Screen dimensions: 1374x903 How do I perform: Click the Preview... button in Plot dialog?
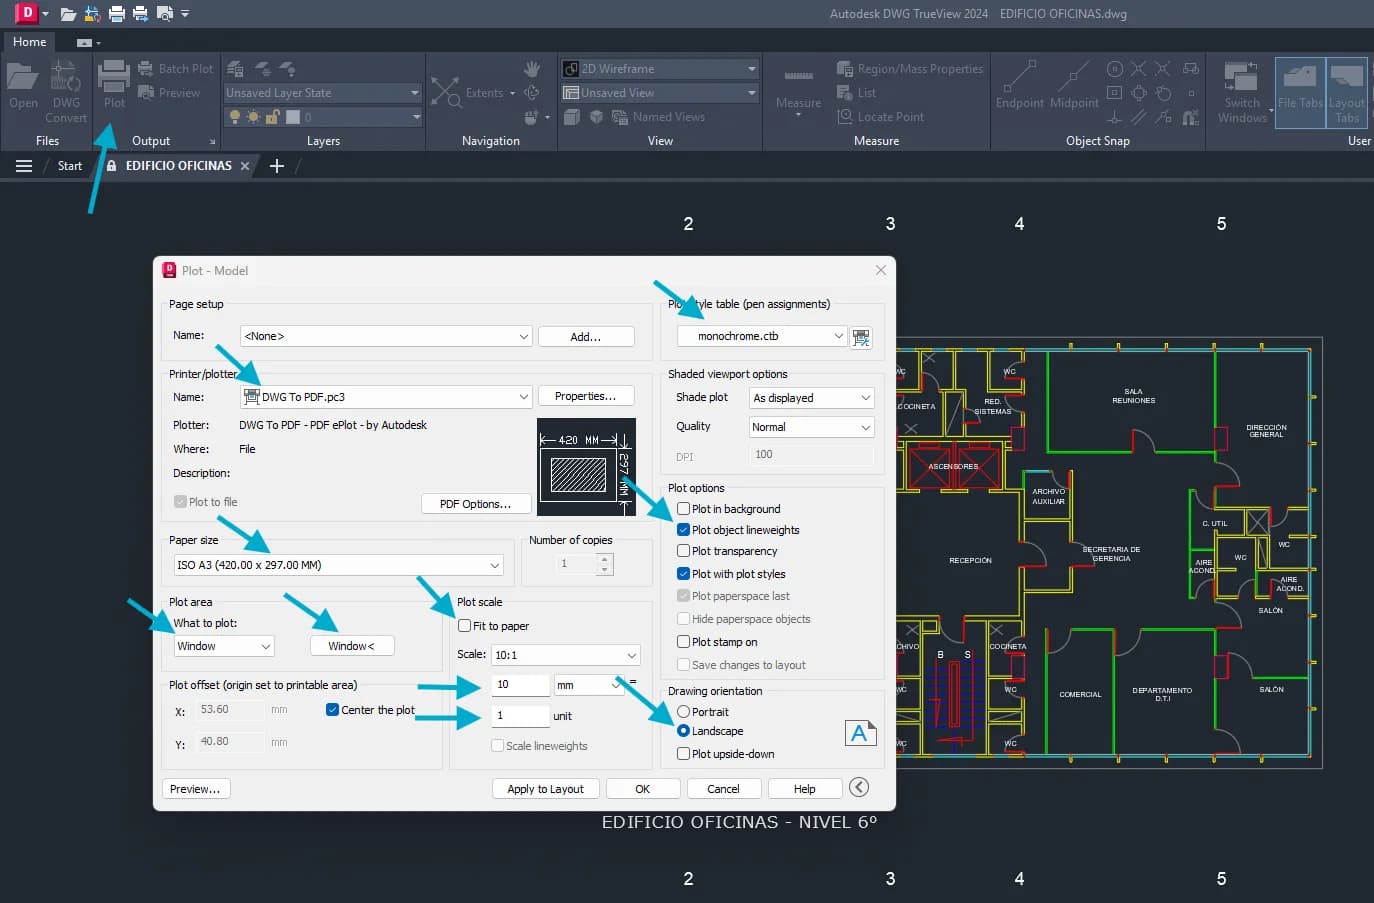click(195, 789)
